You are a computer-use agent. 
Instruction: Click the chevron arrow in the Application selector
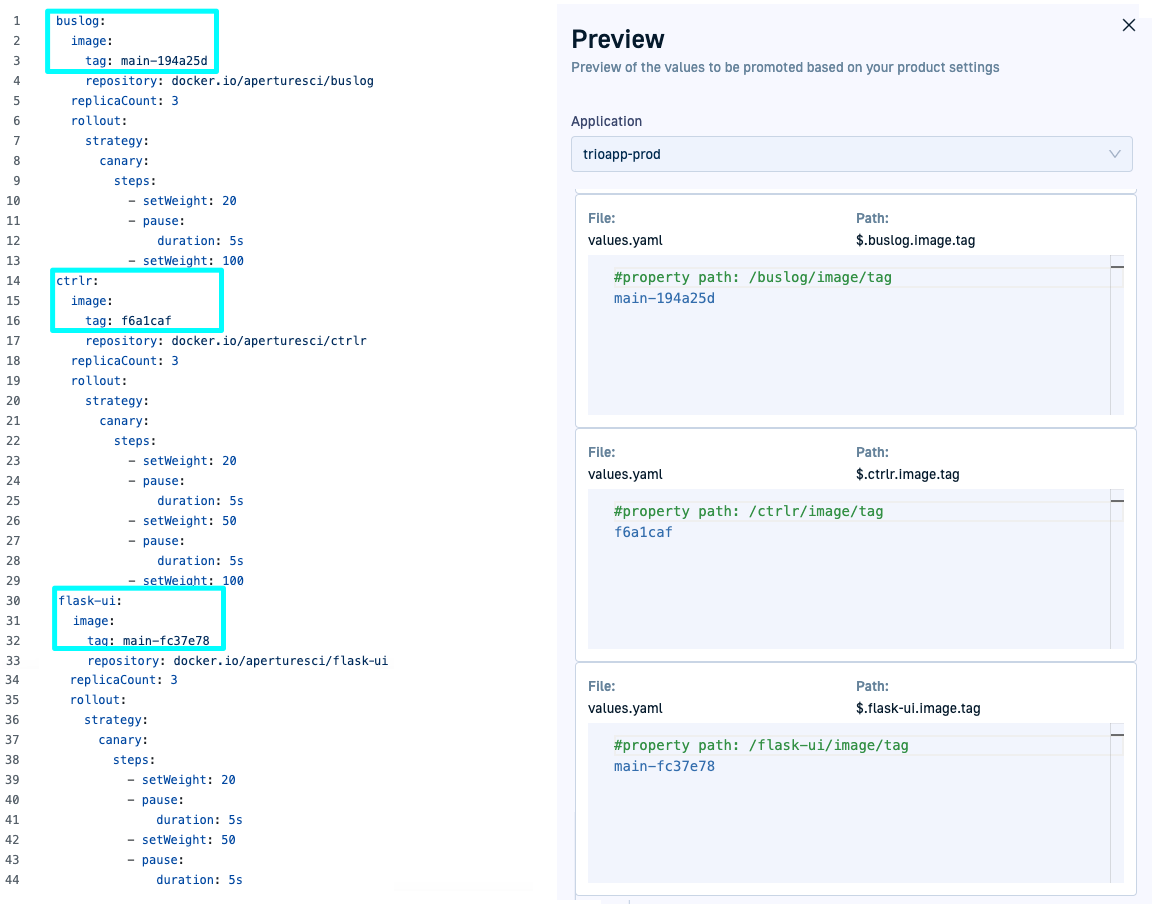point(1115,154)
